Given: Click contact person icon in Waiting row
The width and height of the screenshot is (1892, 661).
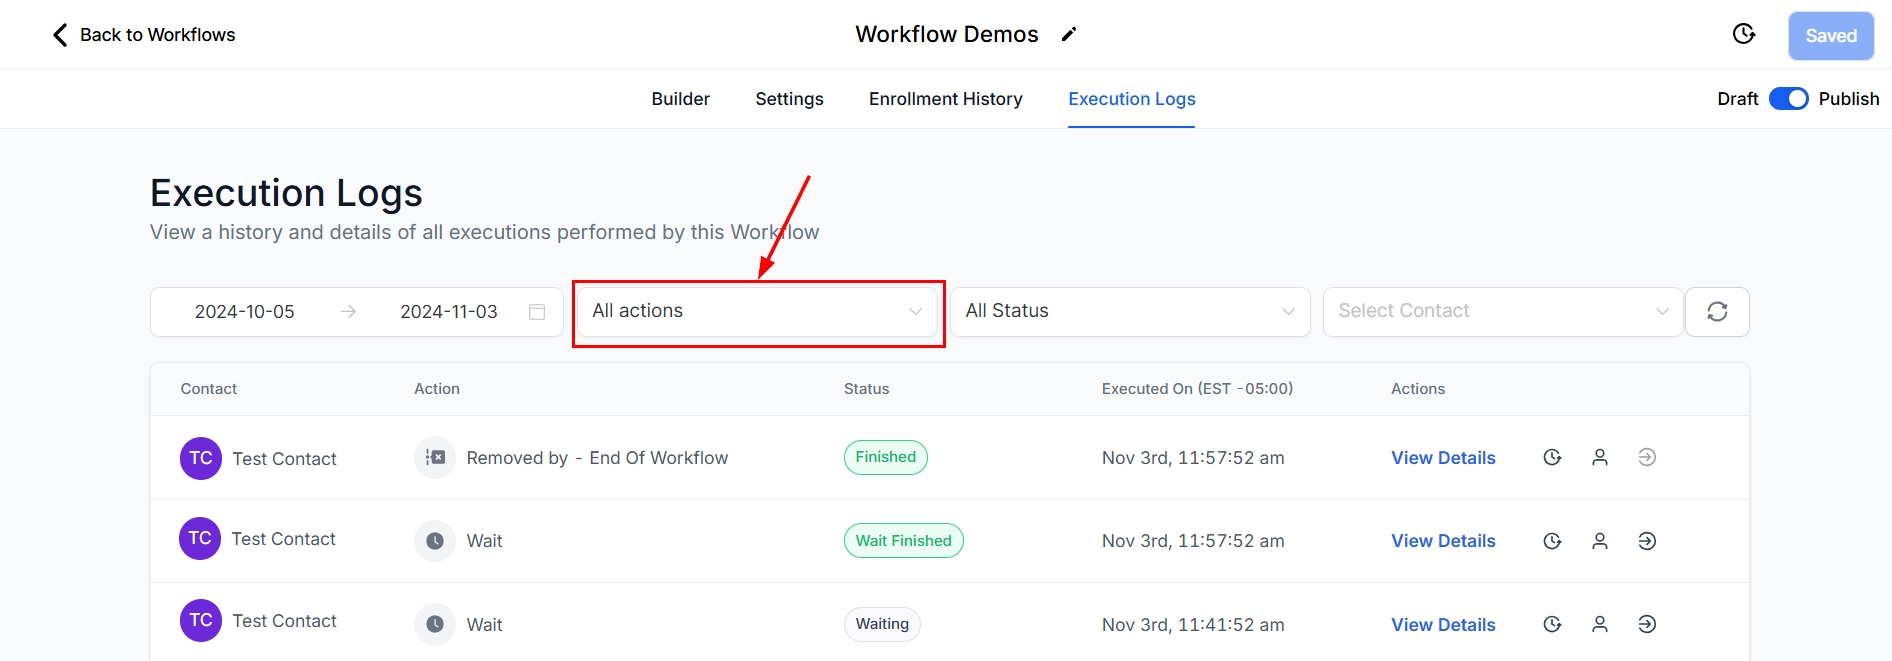Looking at the screenshot, I should point(1600,625).
